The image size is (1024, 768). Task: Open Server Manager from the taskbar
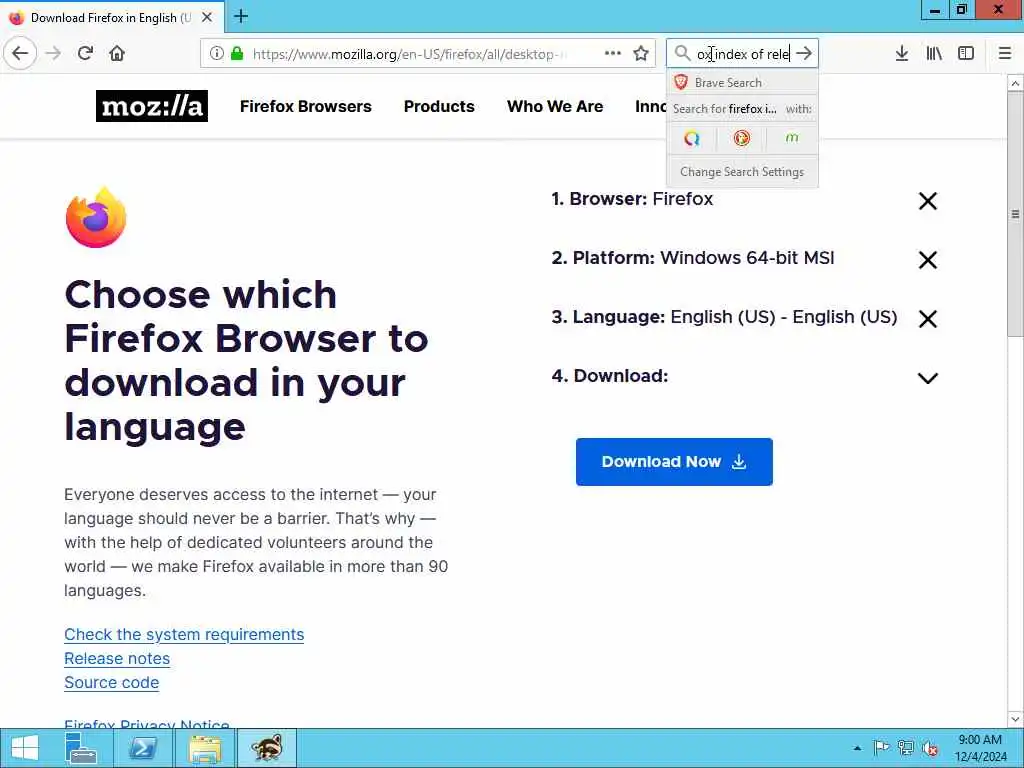(x=81, y=748)
